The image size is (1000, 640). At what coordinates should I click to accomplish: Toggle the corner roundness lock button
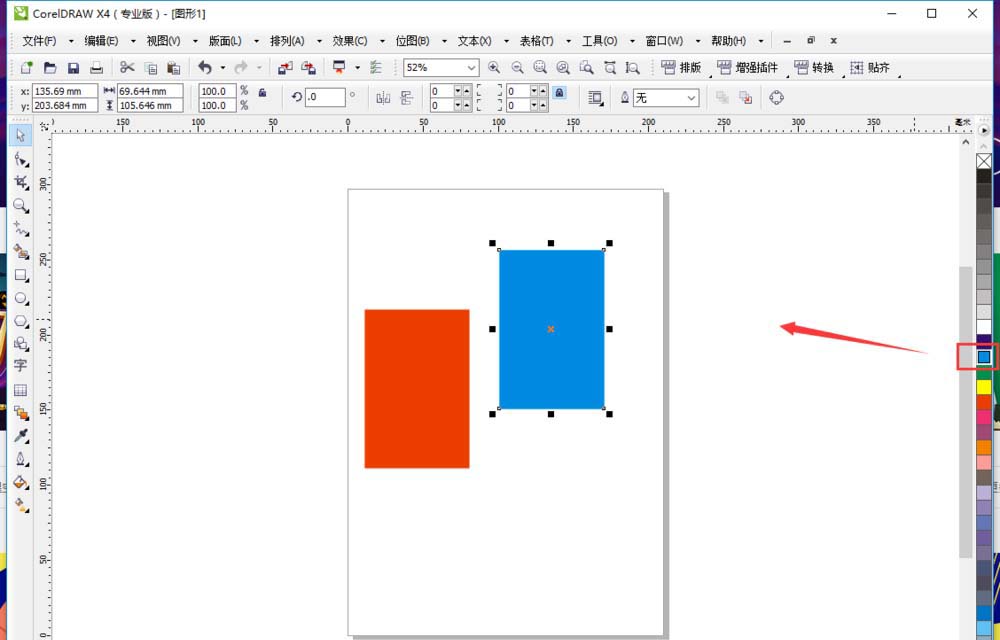(x=559, y=92)
